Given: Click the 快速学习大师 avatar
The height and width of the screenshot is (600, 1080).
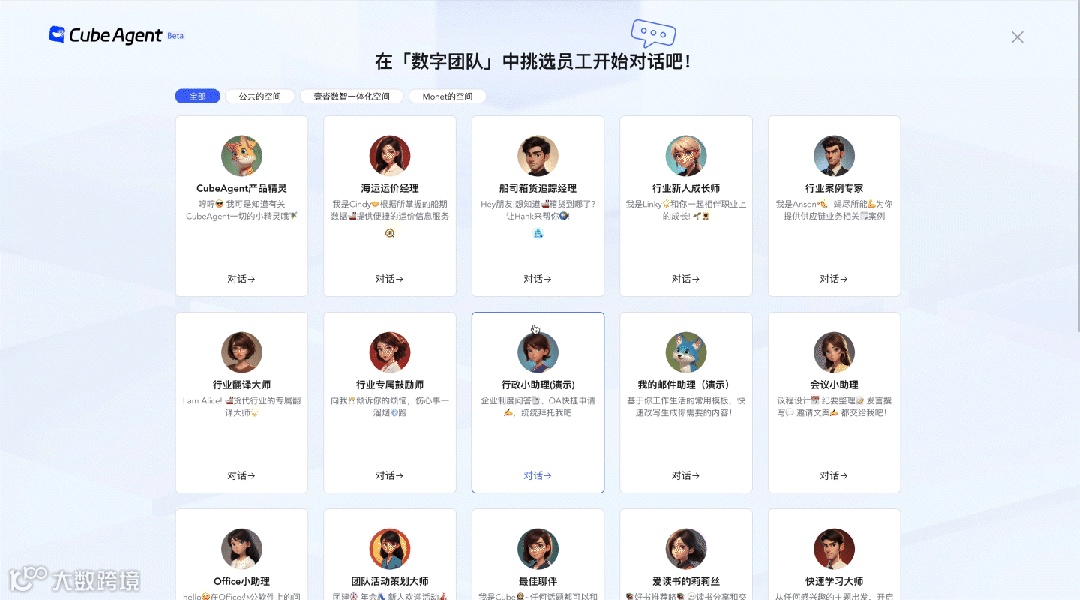Looking at the screenshot, I should coord(834,549).
